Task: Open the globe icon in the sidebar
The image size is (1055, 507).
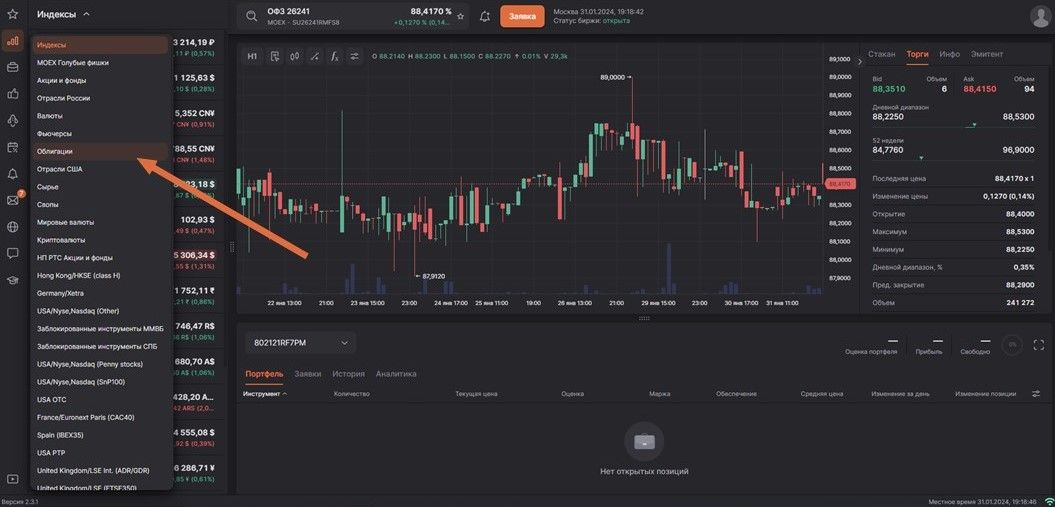Action: click(x=12, y=227)
